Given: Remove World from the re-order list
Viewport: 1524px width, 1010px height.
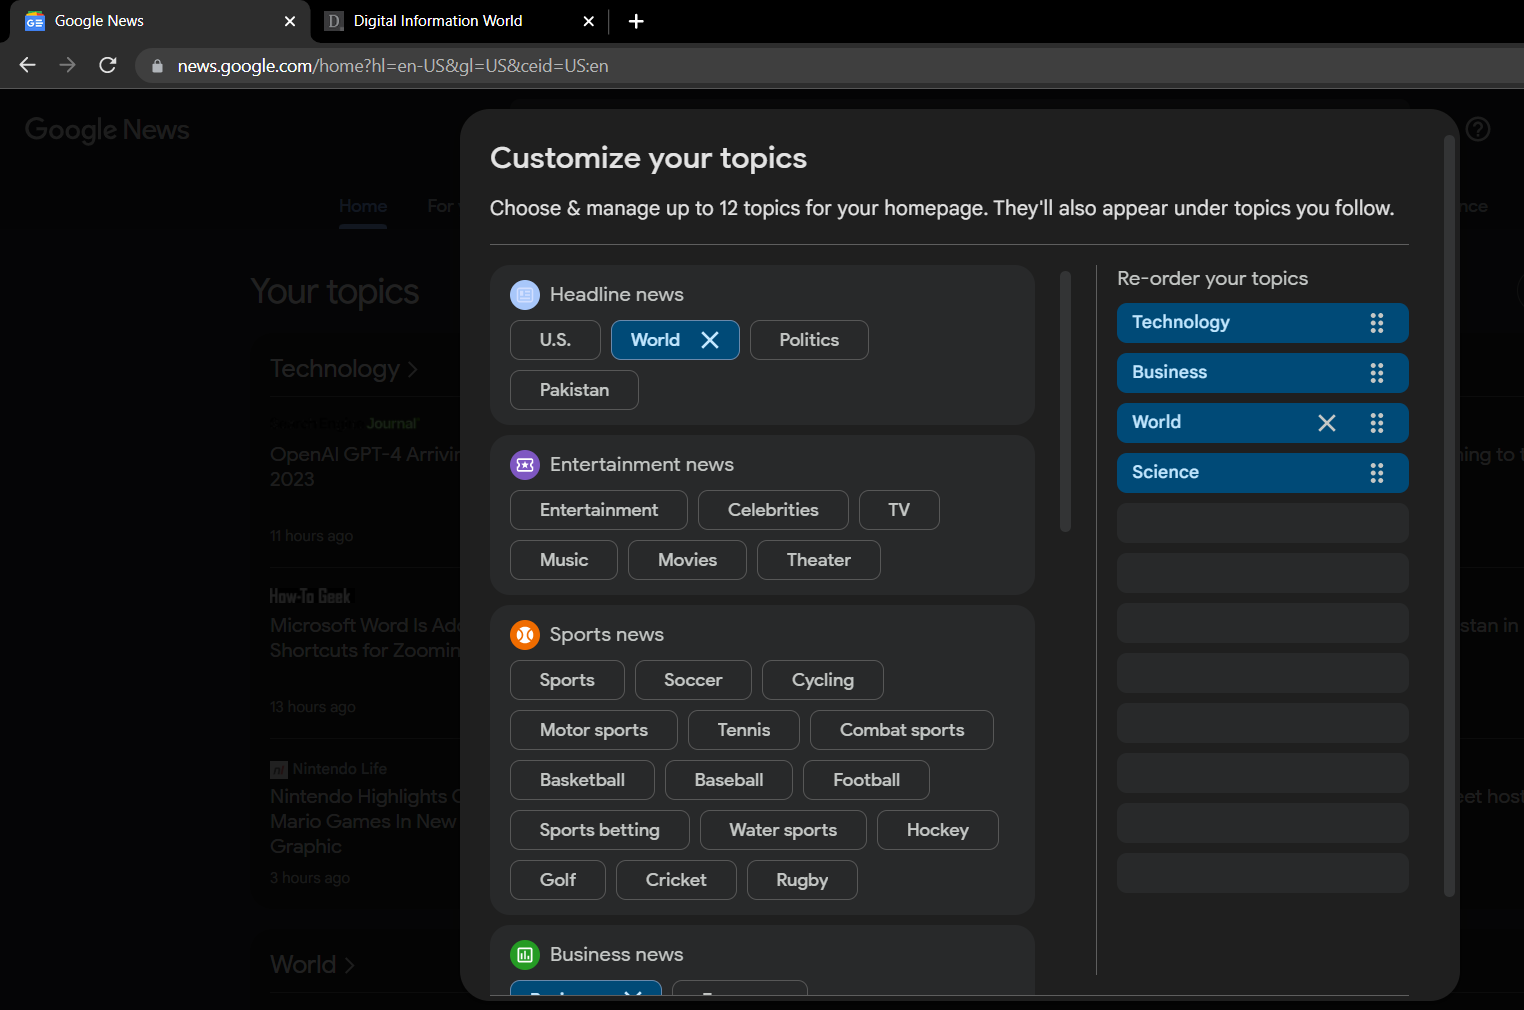Looking at the screenshot, I should [x=1327, y=423].
